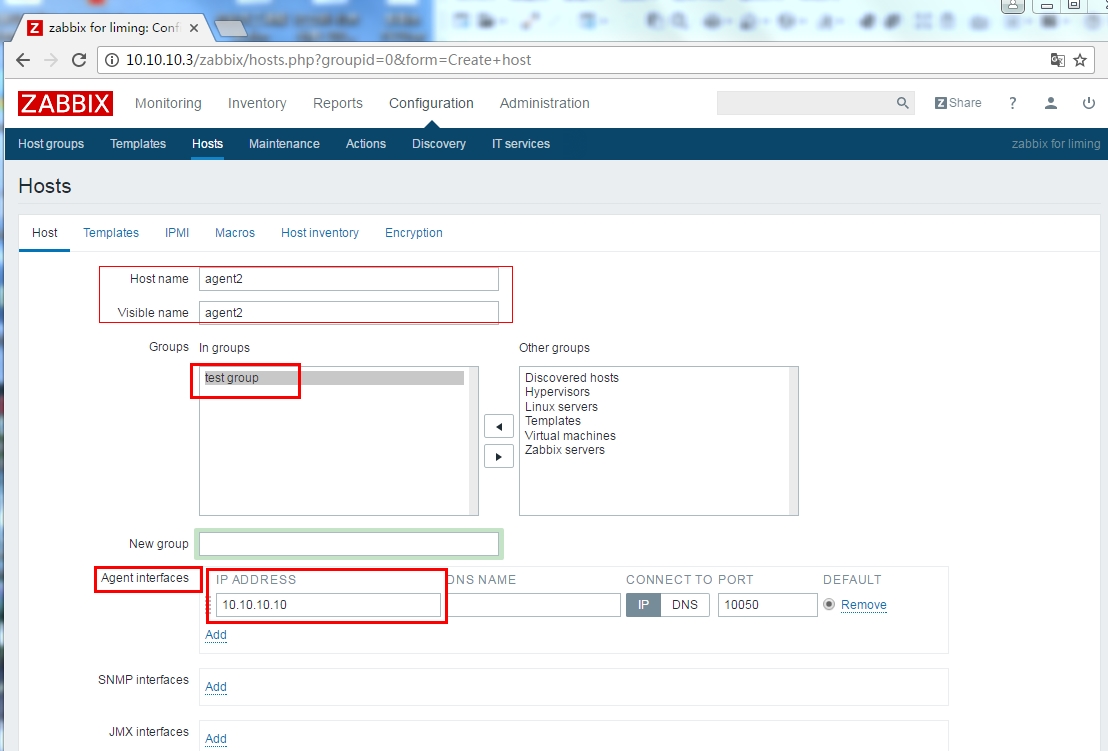Click the Visible name field

[x=348, y=313]
